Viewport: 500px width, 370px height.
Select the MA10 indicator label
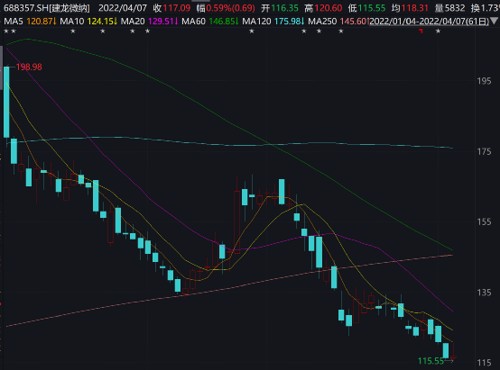click(72, 22)
